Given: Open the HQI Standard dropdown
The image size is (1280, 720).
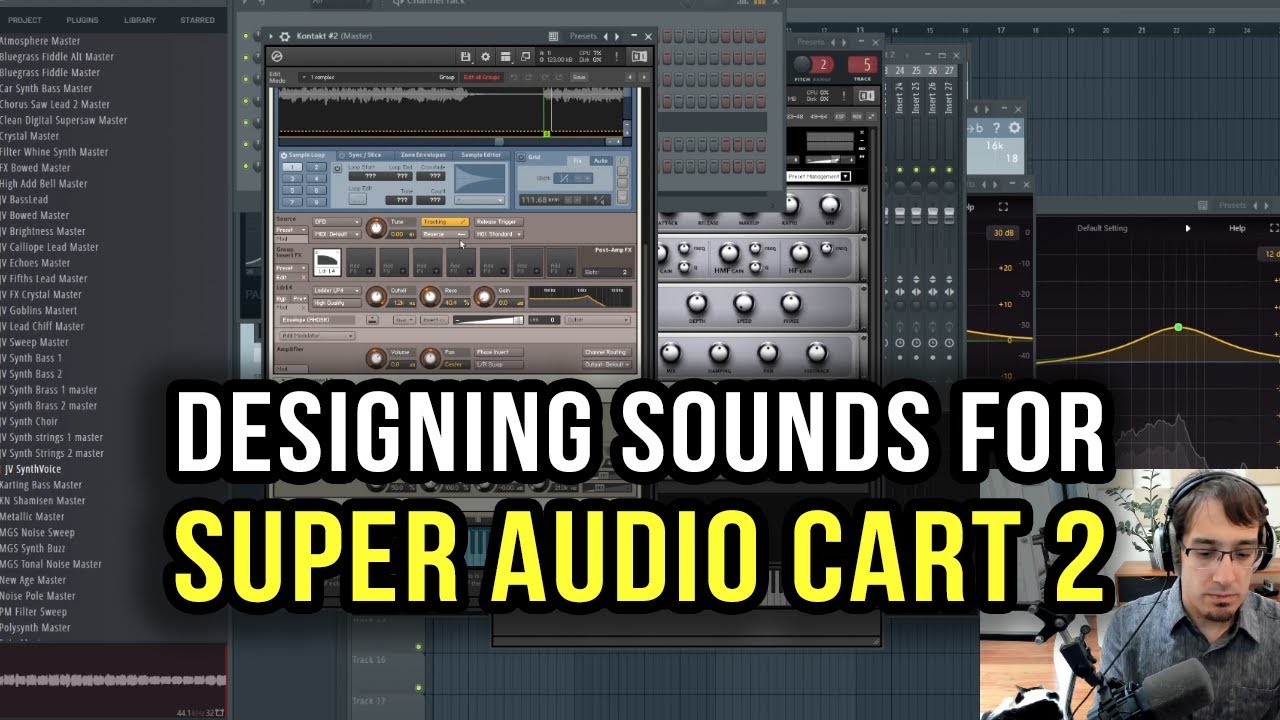Looking at the screenshot, I should [499, 234].
